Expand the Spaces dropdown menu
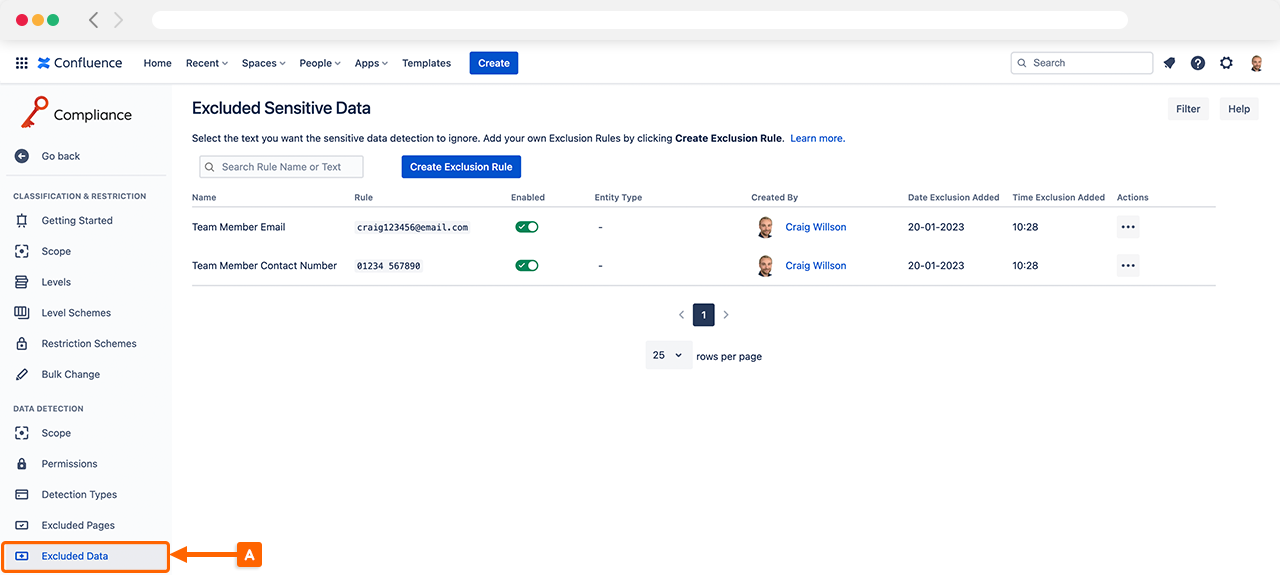Image resolution: width=1280 pixels, height=575 pixels. pos(263,63)
